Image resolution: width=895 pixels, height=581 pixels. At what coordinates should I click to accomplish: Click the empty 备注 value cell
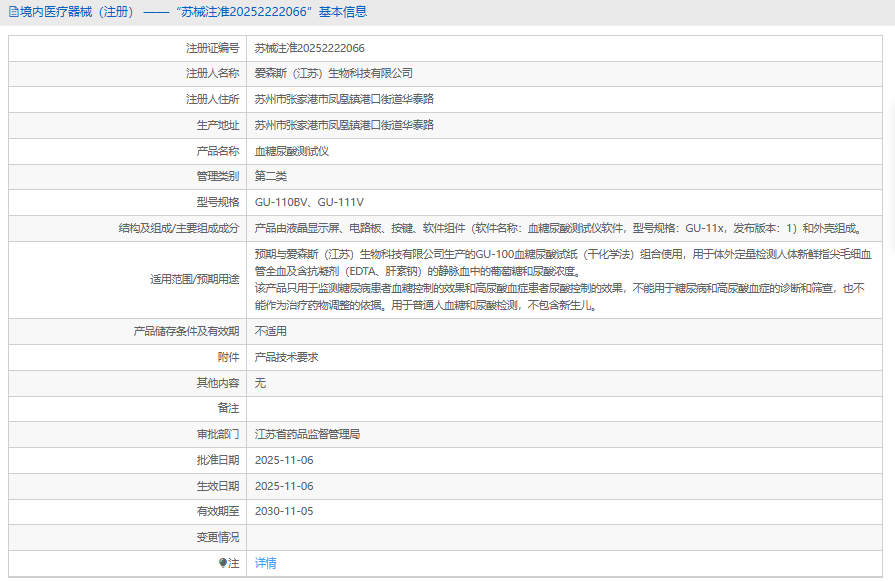point(560,408)
